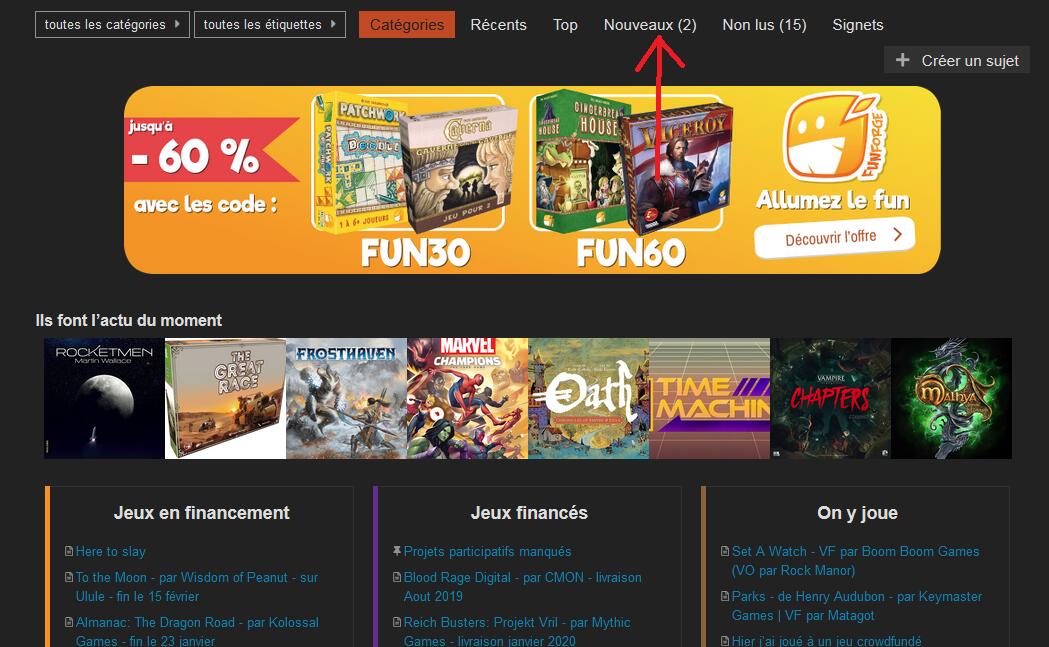Click the document icon beside 'Reich Busters'
1049x647 pixels.
tap(397, 622)
